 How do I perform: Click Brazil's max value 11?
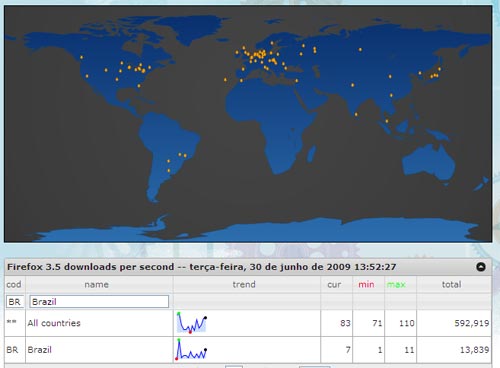409,350
